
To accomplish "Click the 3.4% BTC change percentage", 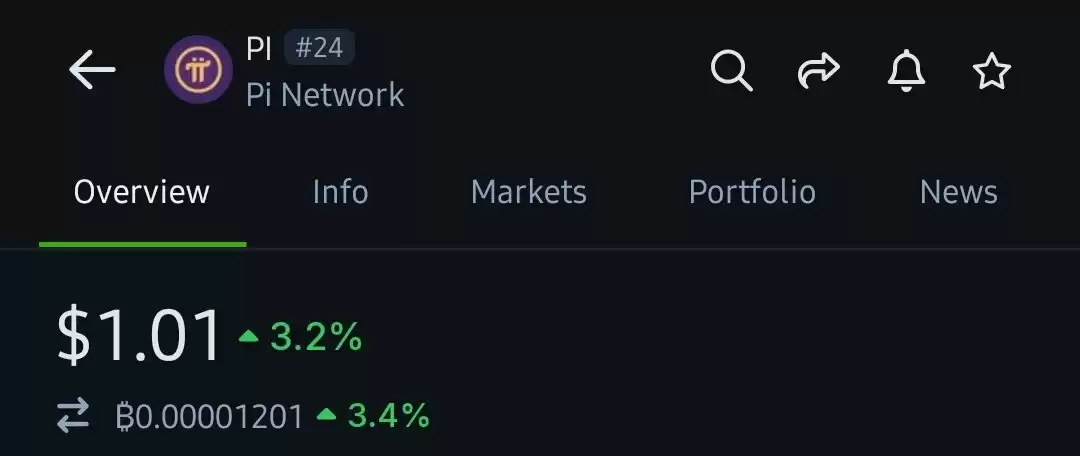I will click(x=389, y=416).
